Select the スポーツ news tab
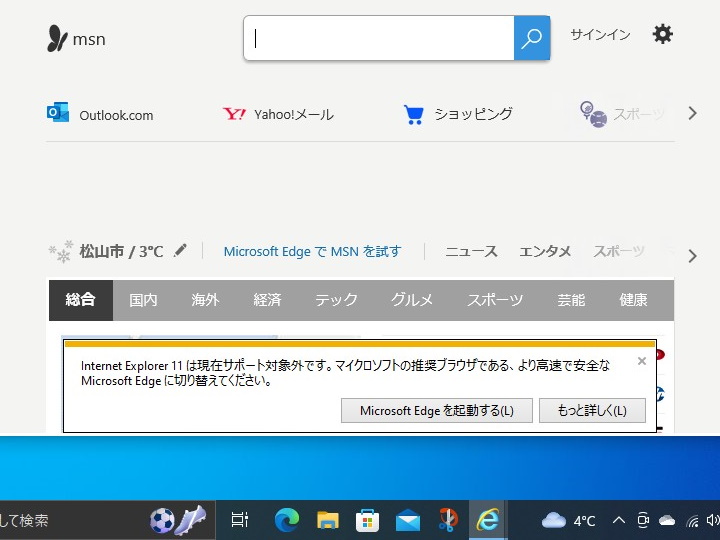This screenshot has width=720, height=540. (495, 300)
